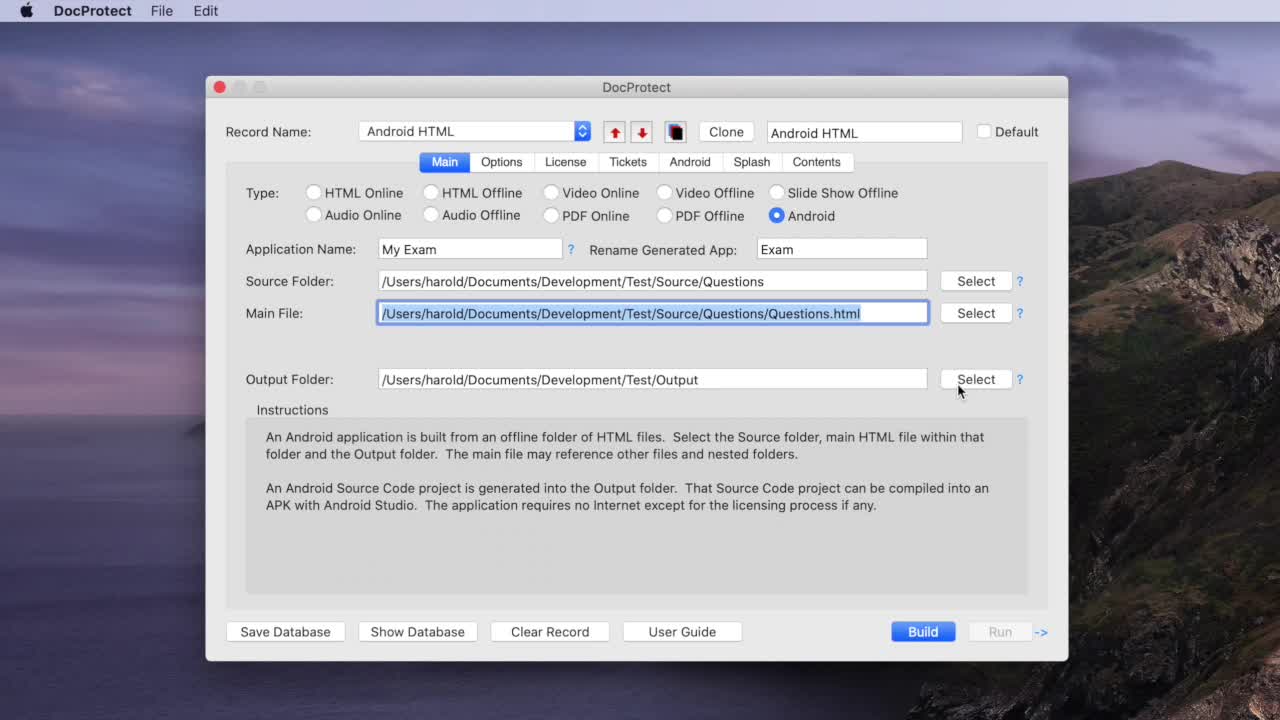
Task: Switch to the Splash tab
Action: click(752, 162)
